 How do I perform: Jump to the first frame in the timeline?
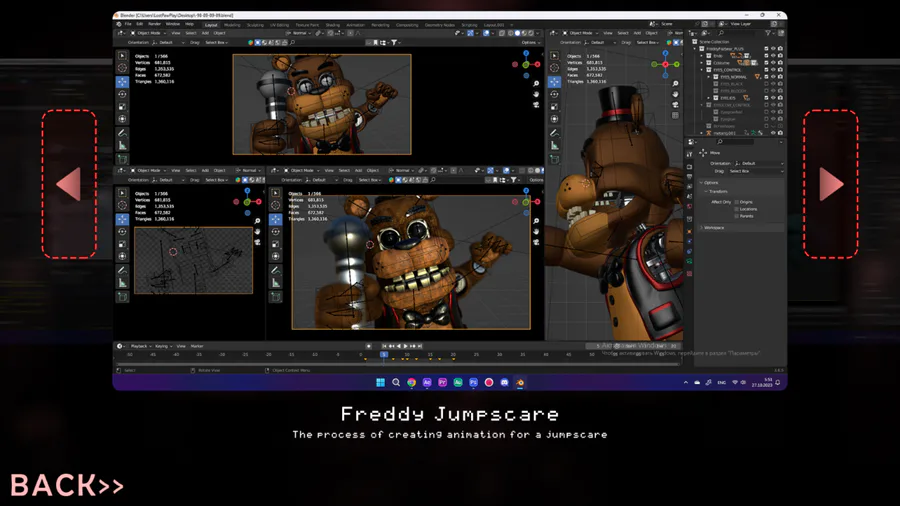pos(385,346)
